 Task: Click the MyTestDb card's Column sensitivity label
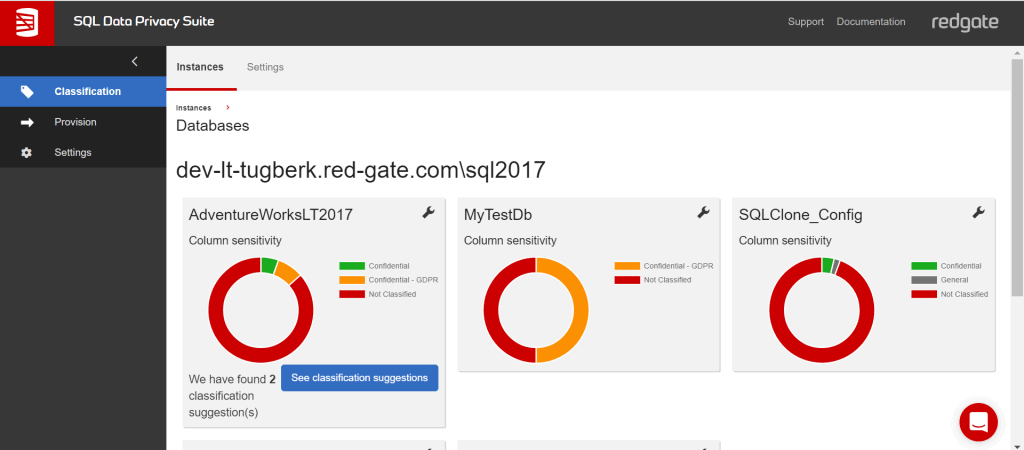pos(510,241)
